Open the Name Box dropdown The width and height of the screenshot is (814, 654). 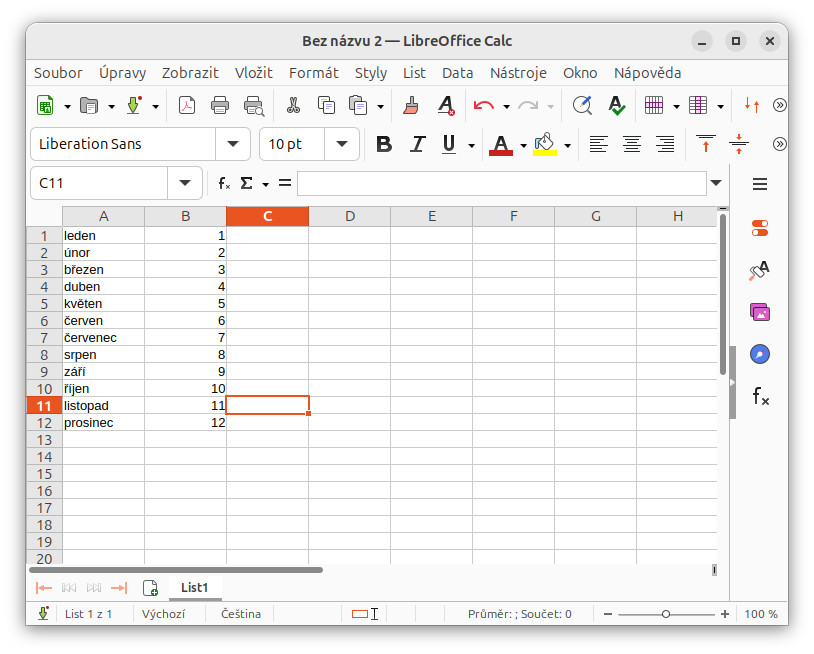(184, 183)
